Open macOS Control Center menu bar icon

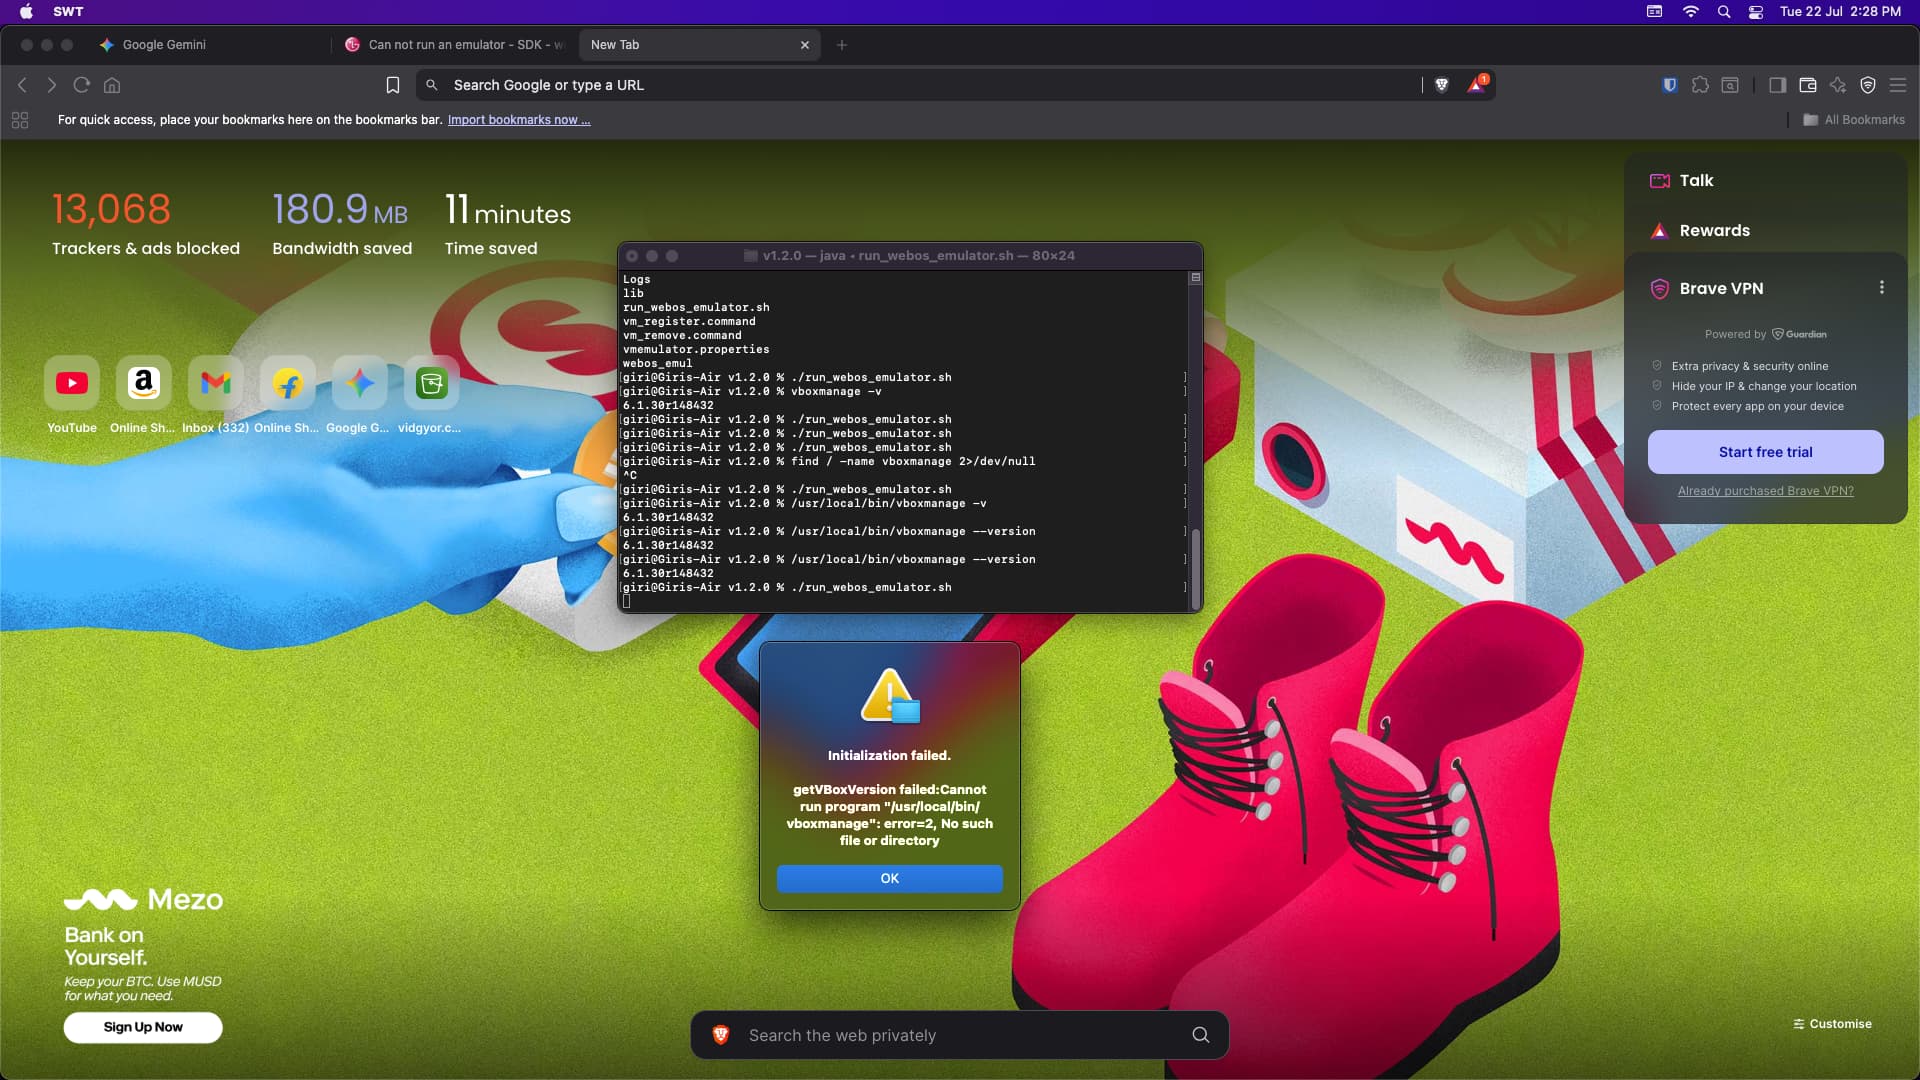pos(1755,12)
